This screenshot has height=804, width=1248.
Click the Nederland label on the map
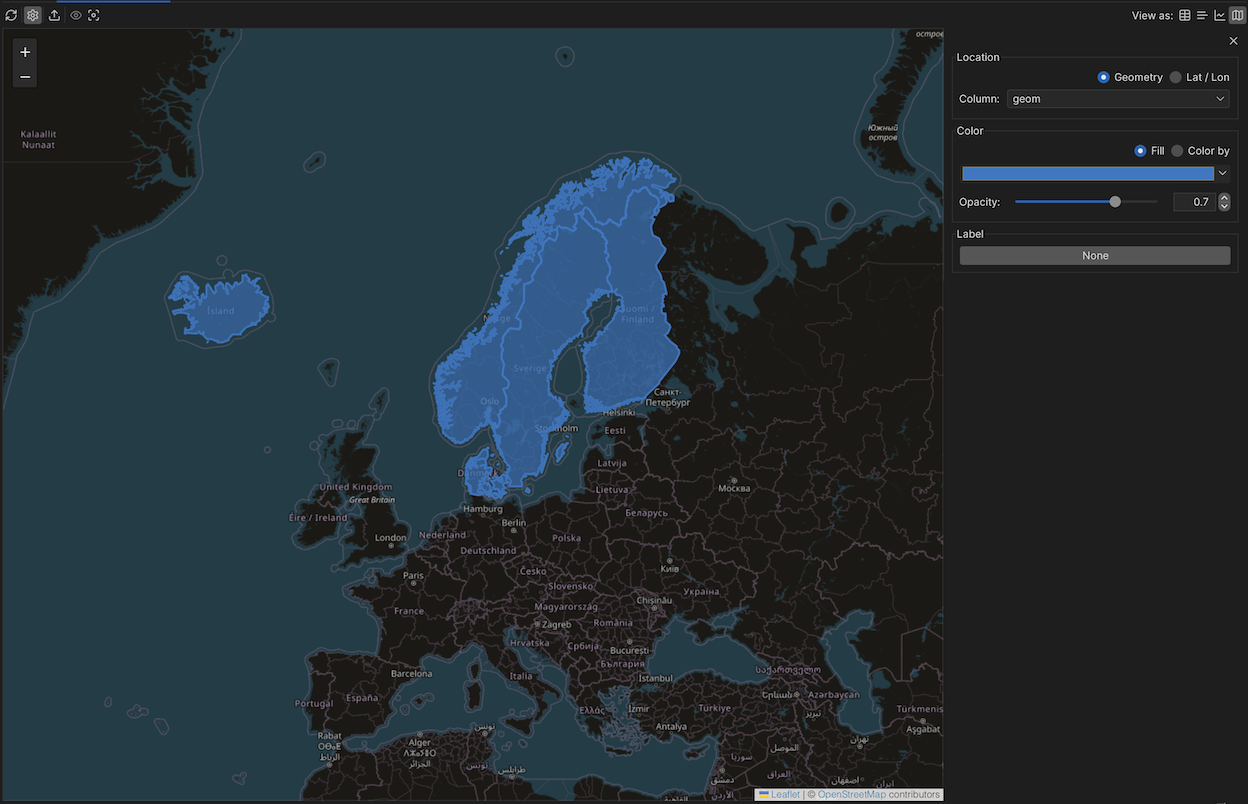click(x=442, y=535)
